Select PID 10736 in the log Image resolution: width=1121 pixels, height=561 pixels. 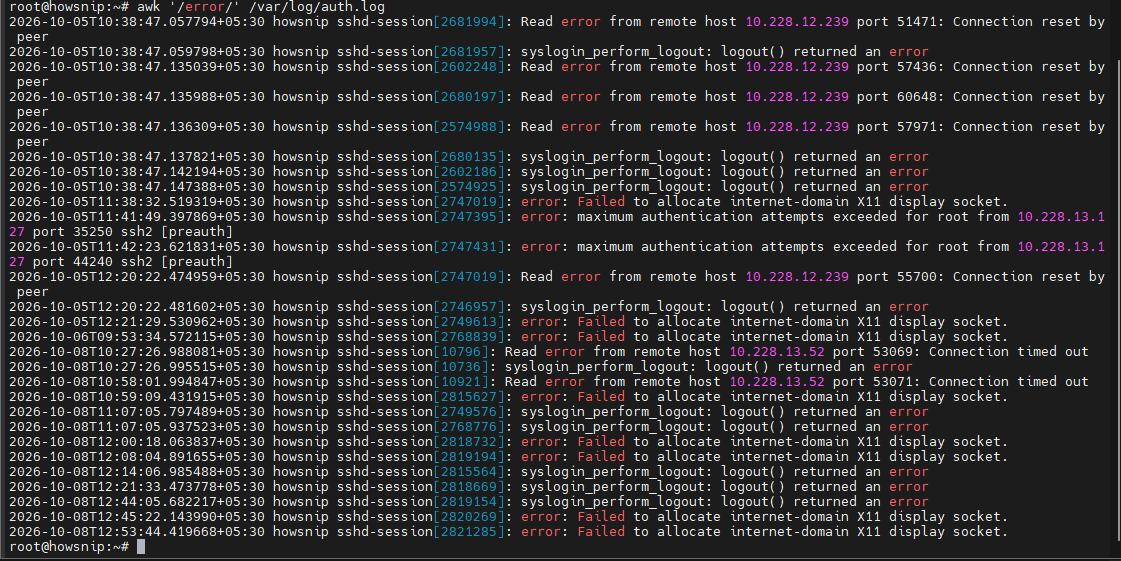pos(461,367)
